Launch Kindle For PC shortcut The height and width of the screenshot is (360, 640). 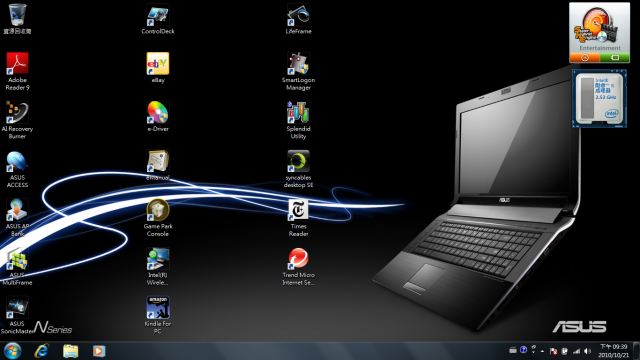(158, 315)
